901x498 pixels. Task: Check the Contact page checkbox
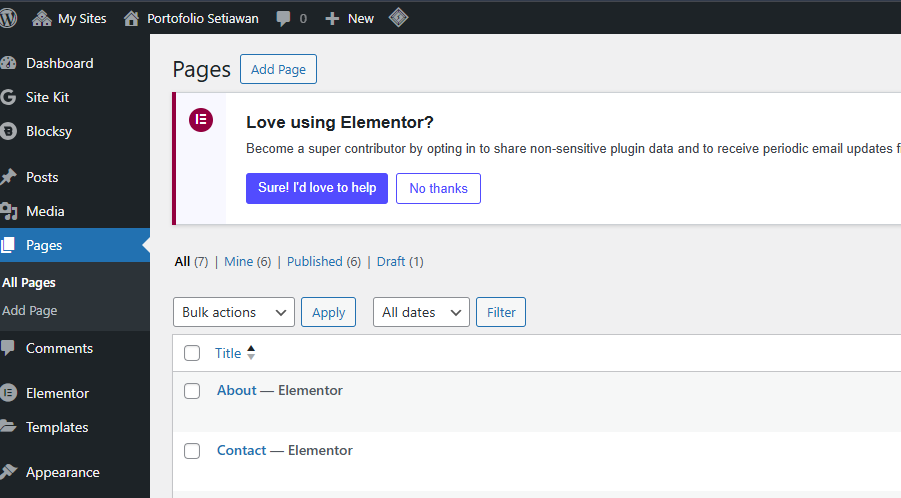(192, 451)
